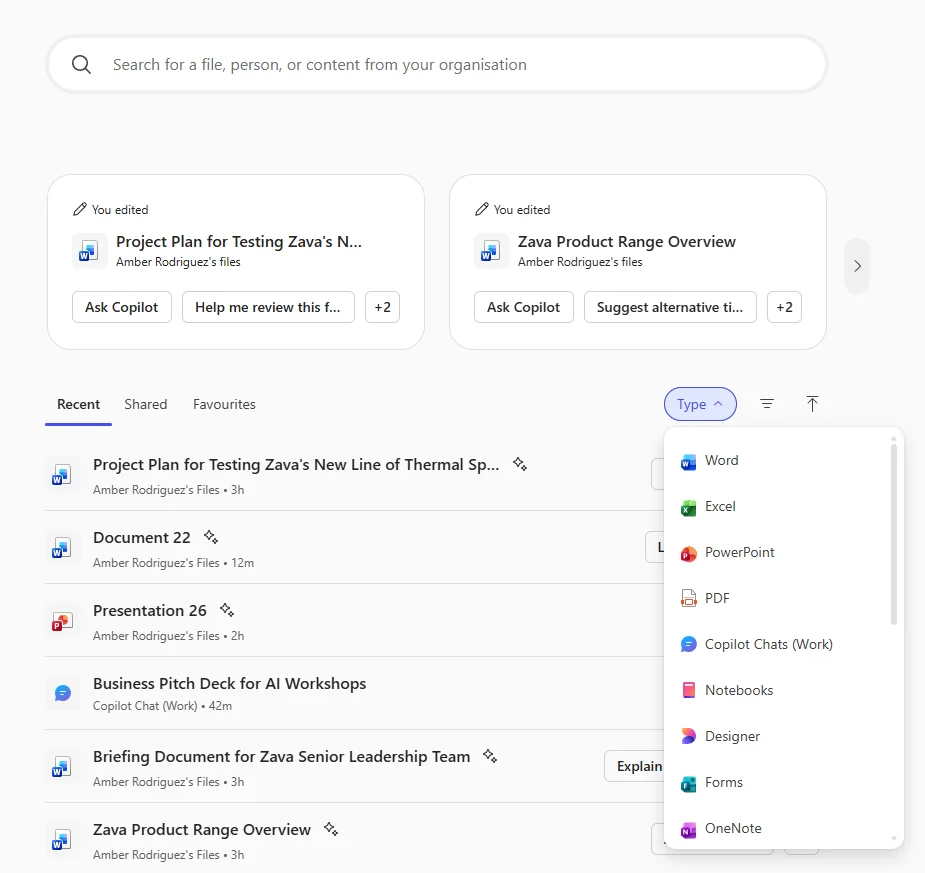Screen dimensions: 925x873
Task: Click PowerPoint icon of Presentation 26 row
Action: 61,621
